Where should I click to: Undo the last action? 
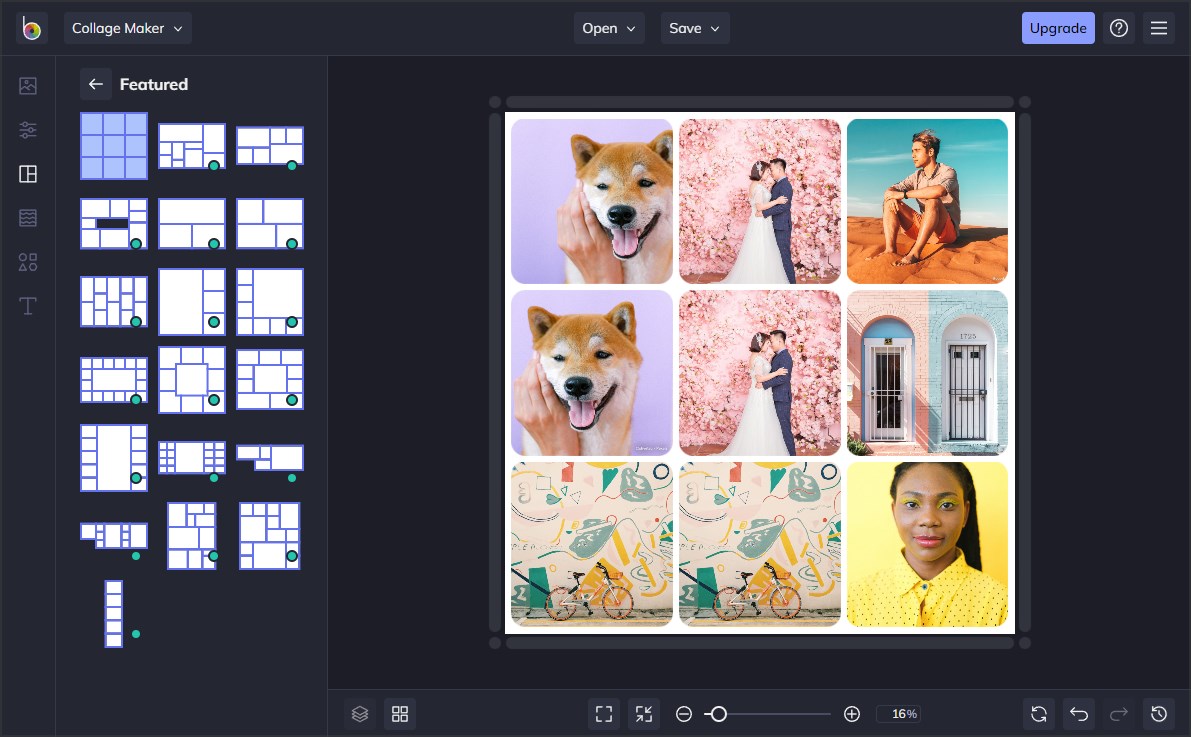(x=1078, y=713)
